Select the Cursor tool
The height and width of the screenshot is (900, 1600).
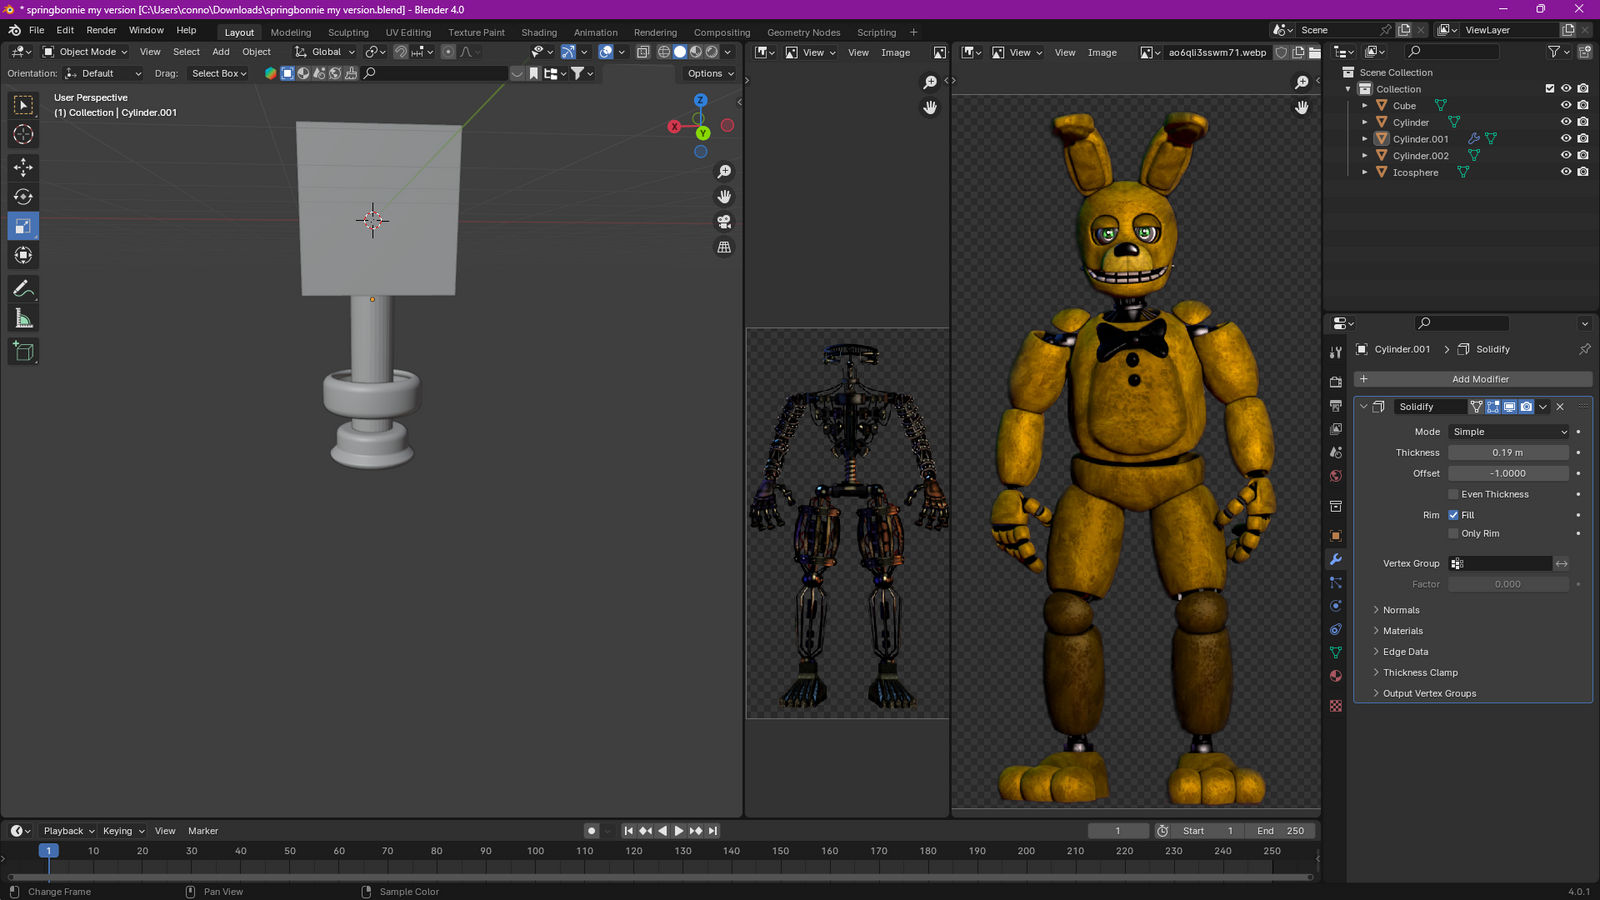(23, 135)
